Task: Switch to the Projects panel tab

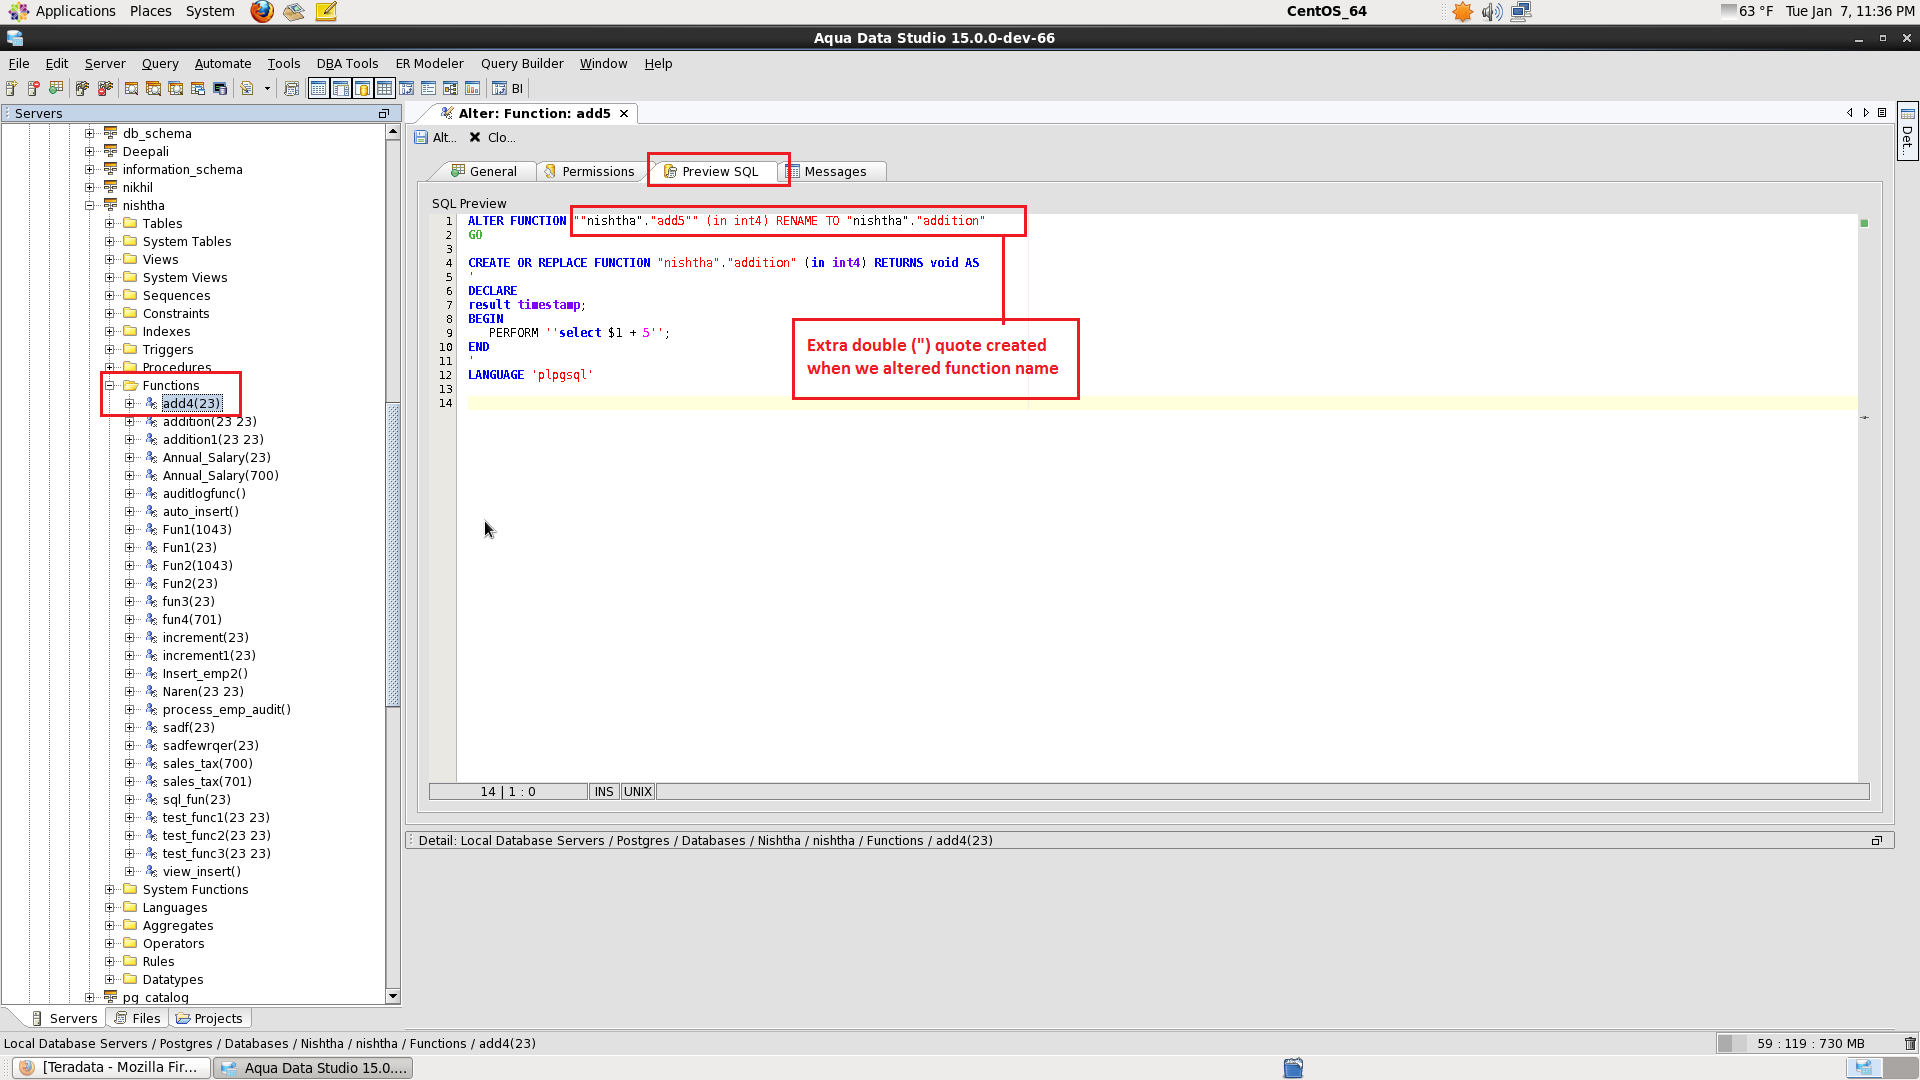Action: pyautogui.click(x=209, y=1019)
